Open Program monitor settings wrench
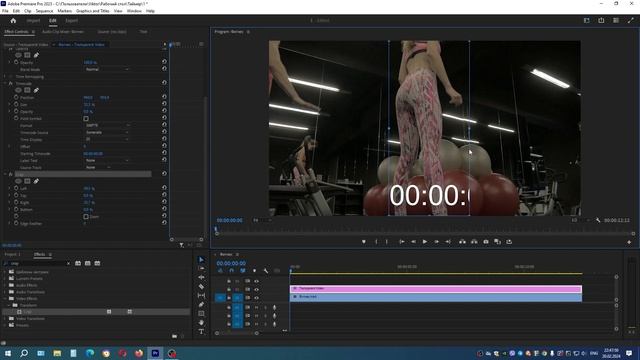Viewport: 640px width, 360px height. (x=598, y=220)
